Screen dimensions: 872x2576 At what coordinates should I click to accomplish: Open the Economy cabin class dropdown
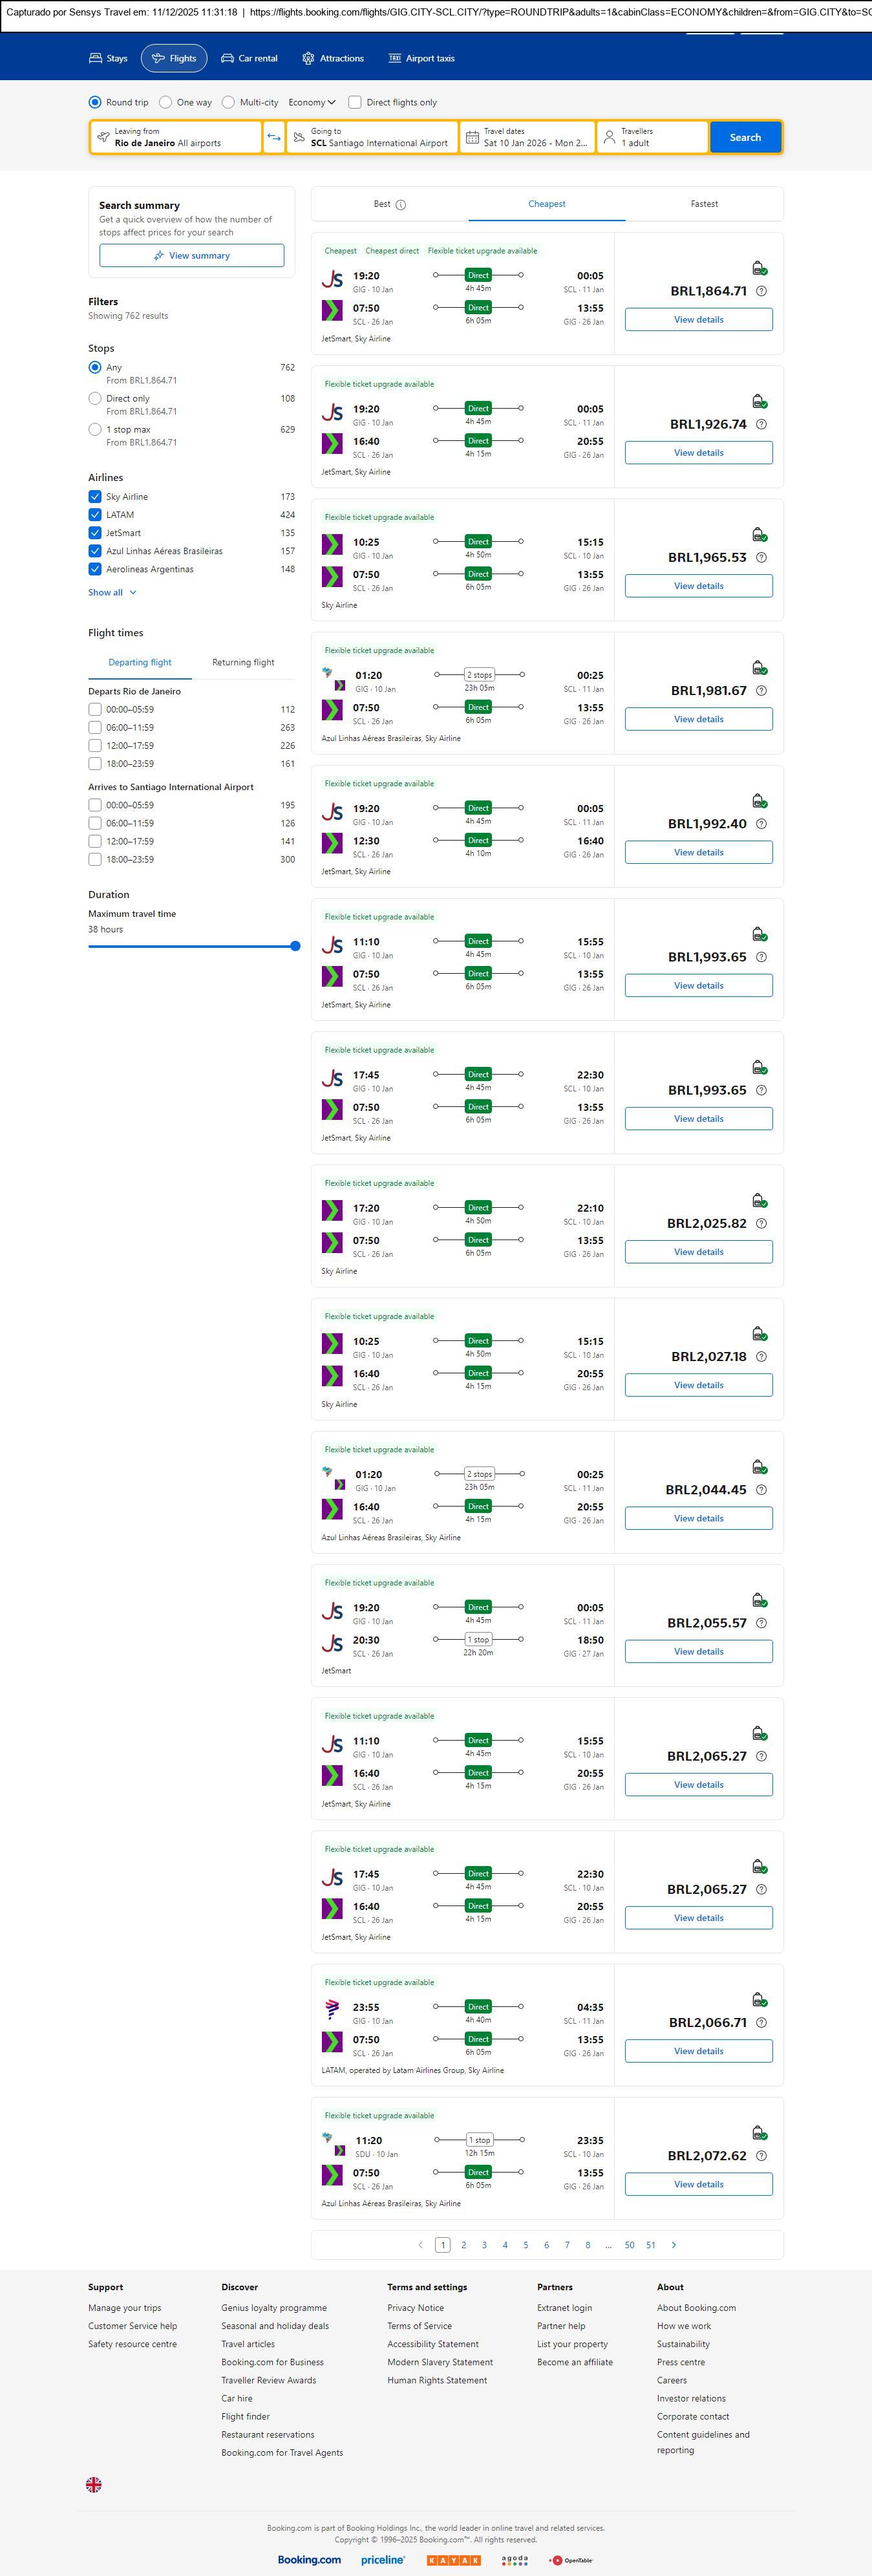click(310, 102)
